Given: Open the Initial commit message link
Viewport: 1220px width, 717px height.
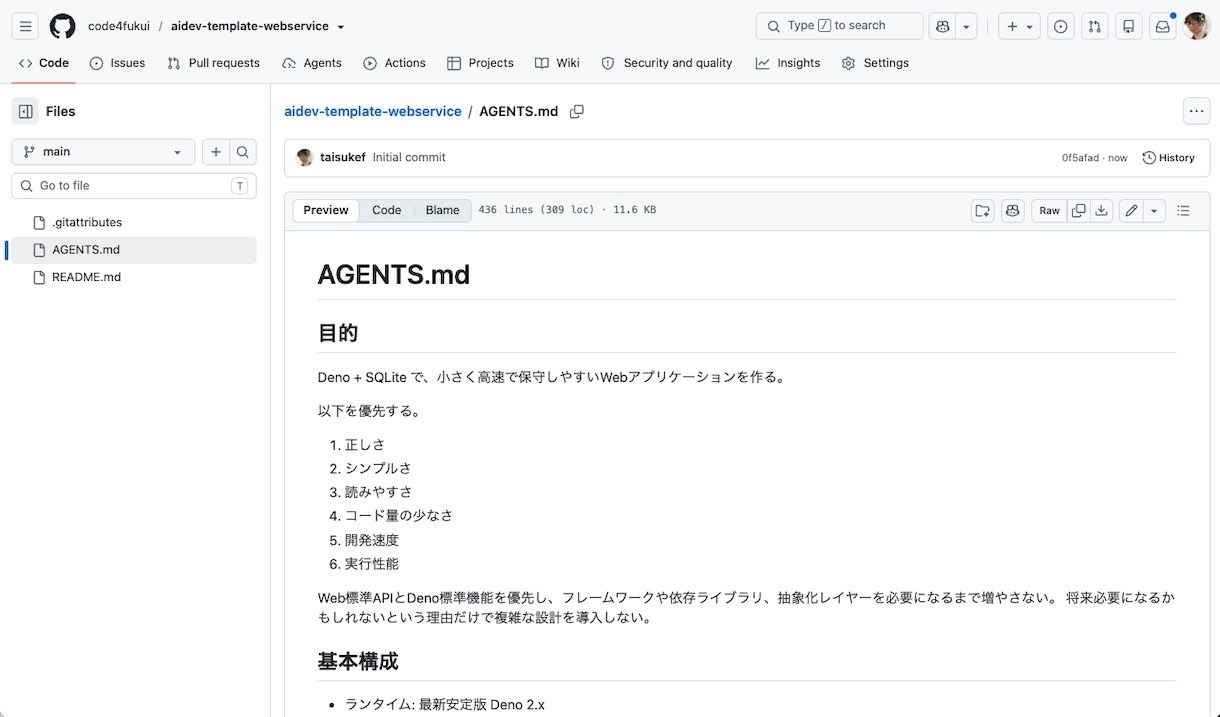Looking at the screenshot, I should pos(409,158).
